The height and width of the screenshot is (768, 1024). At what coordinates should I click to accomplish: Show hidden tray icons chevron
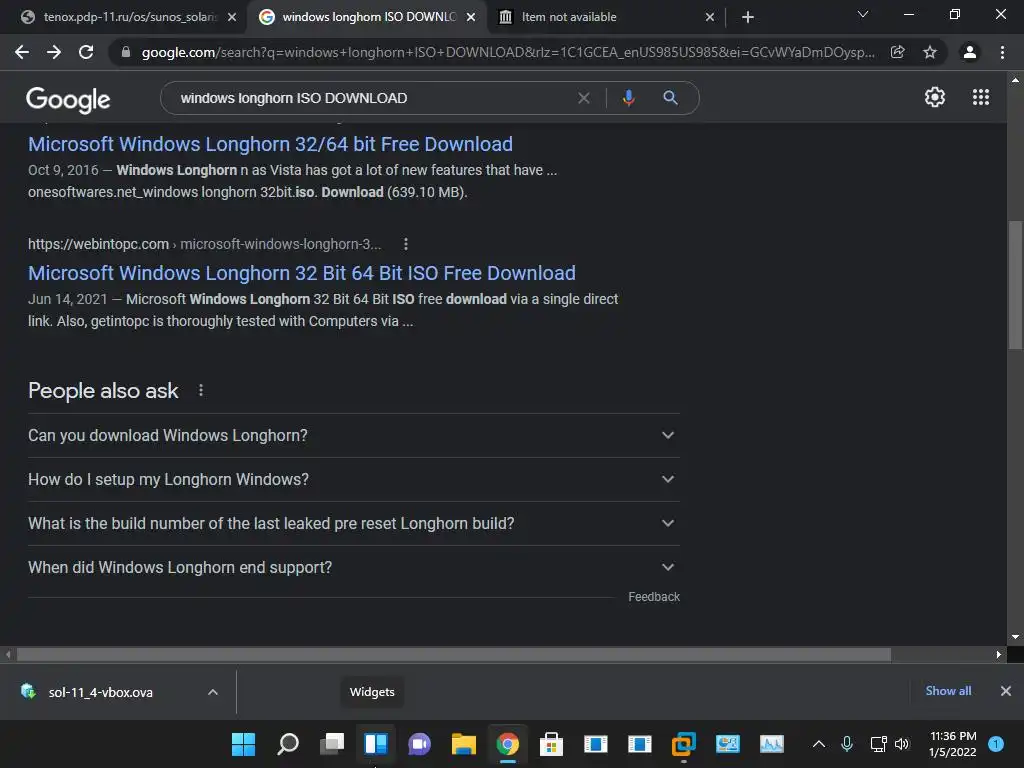tap(818, 744)
